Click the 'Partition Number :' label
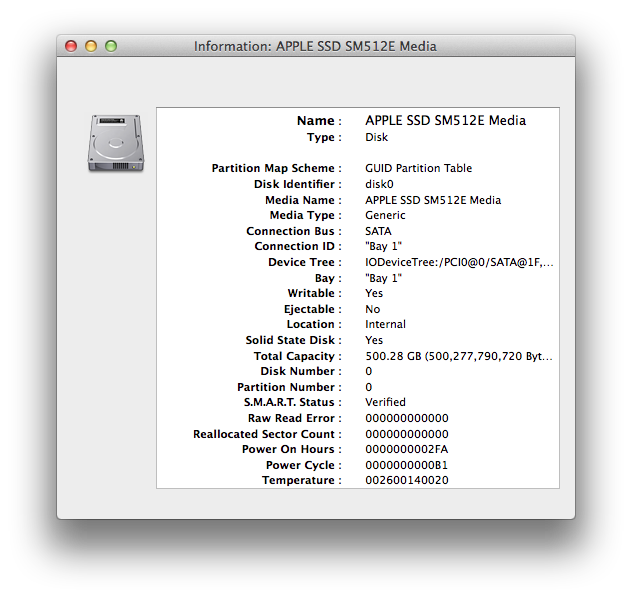632x598 pixels. (289, 388)
